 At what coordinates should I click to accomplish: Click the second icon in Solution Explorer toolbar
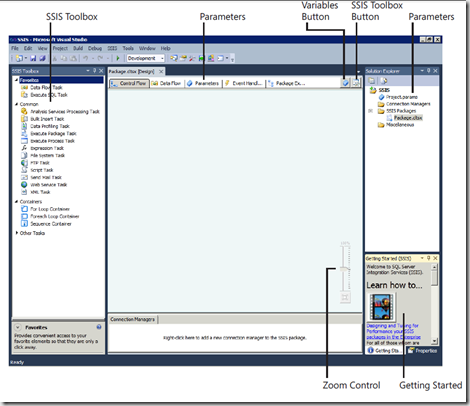pyautogui.click(x=383, y=81)
